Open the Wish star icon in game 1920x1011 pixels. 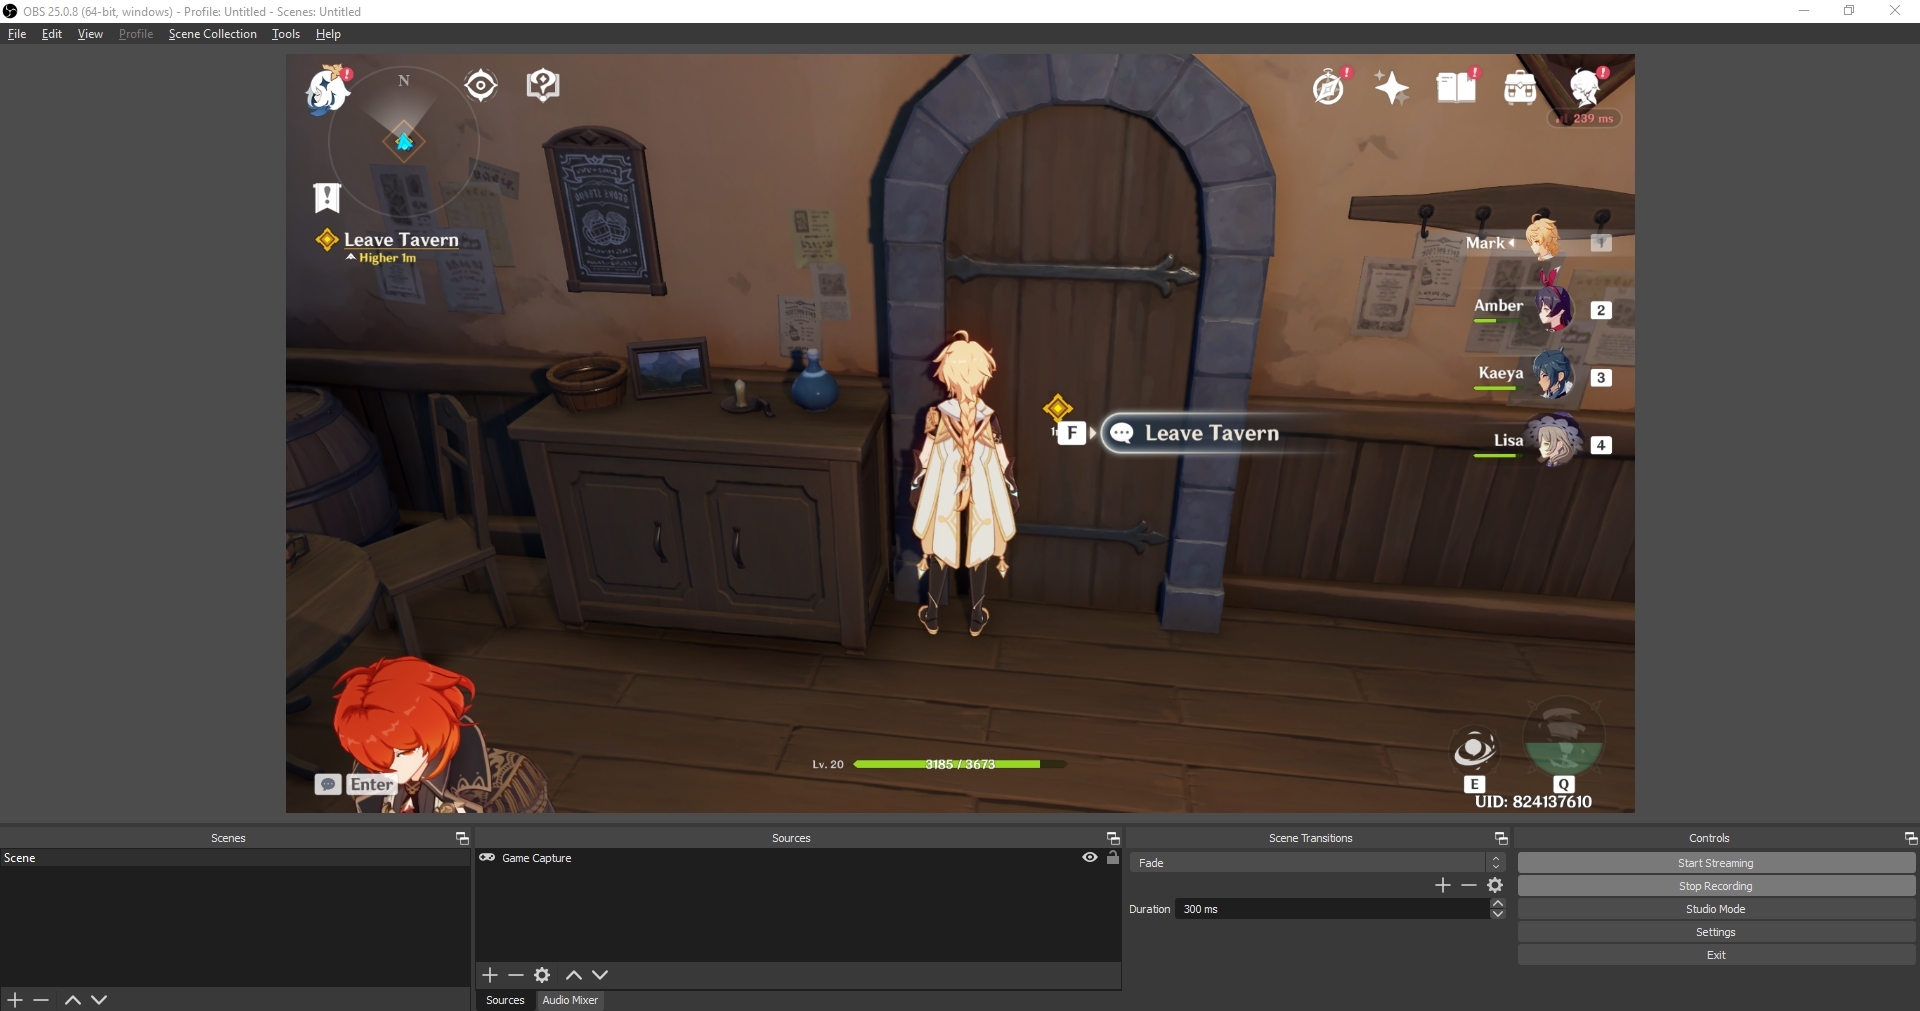pos(1392,88)
